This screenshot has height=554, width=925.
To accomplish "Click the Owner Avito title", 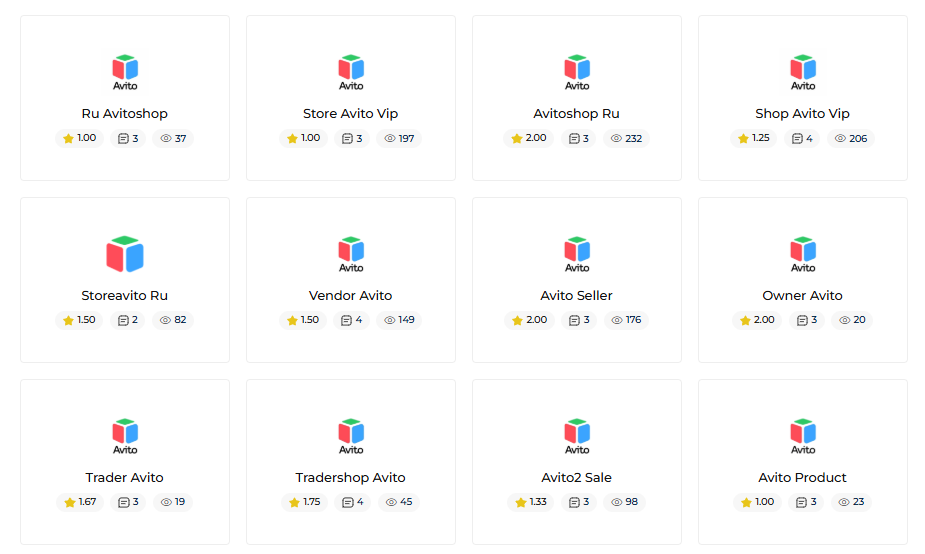I will point(802,296).
